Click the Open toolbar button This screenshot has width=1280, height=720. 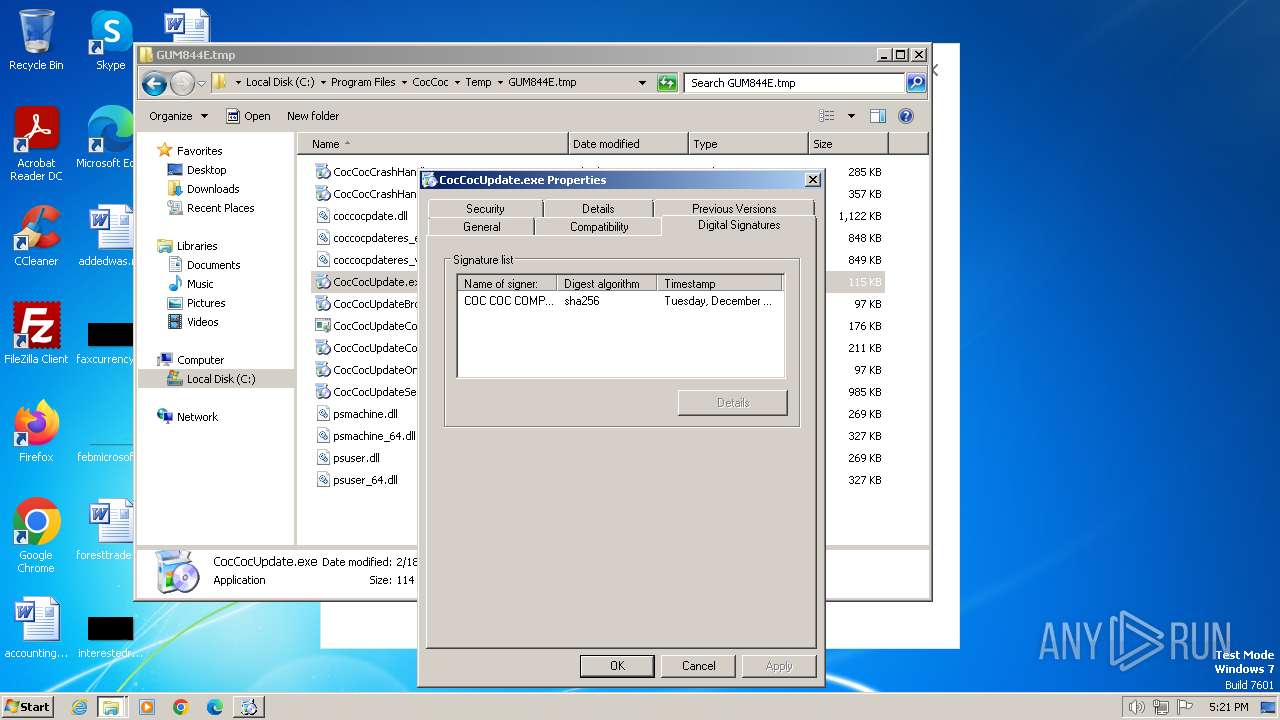click(248, 116)
